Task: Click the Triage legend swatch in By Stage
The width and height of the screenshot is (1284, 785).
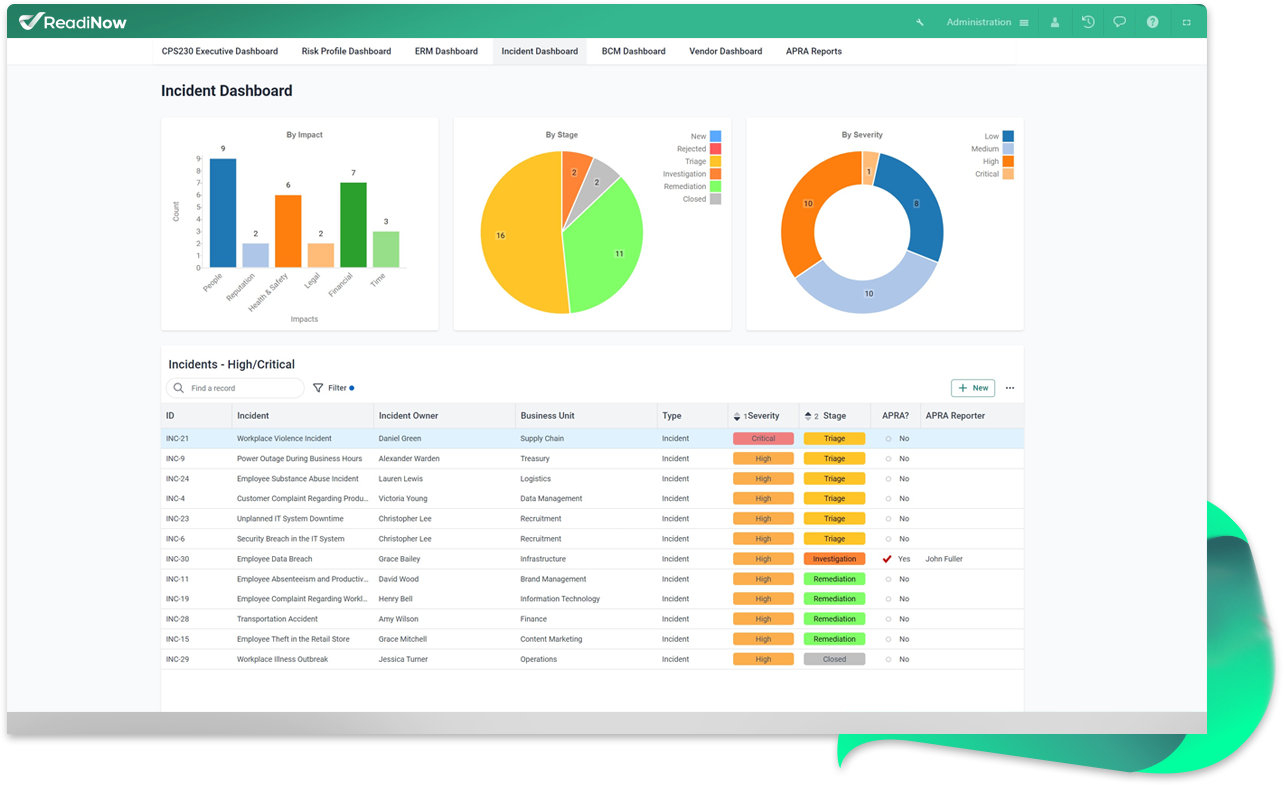Action: [x=715, y=161]
